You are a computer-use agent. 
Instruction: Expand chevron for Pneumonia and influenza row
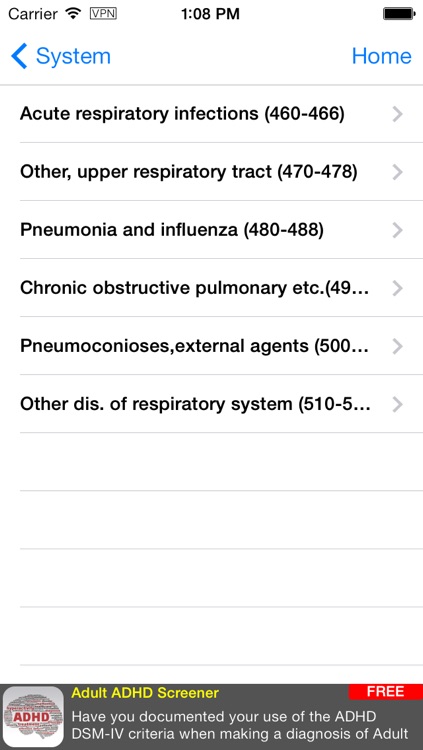[397, 231]
